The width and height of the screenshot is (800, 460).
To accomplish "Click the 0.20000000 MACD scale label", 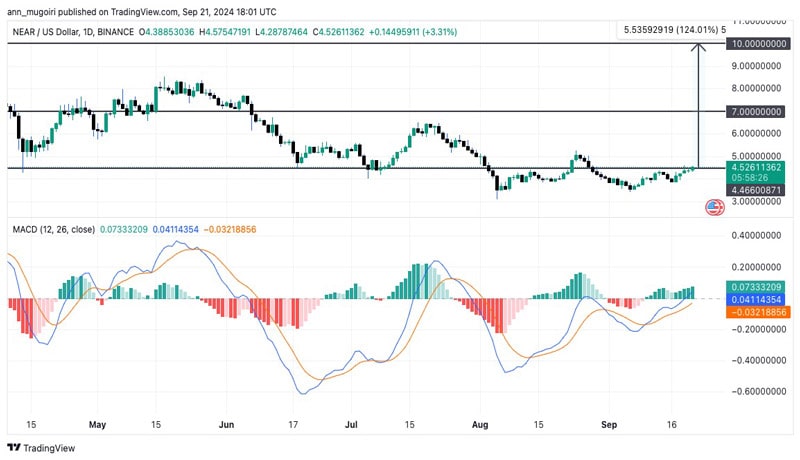I will (x=757, y=267).
